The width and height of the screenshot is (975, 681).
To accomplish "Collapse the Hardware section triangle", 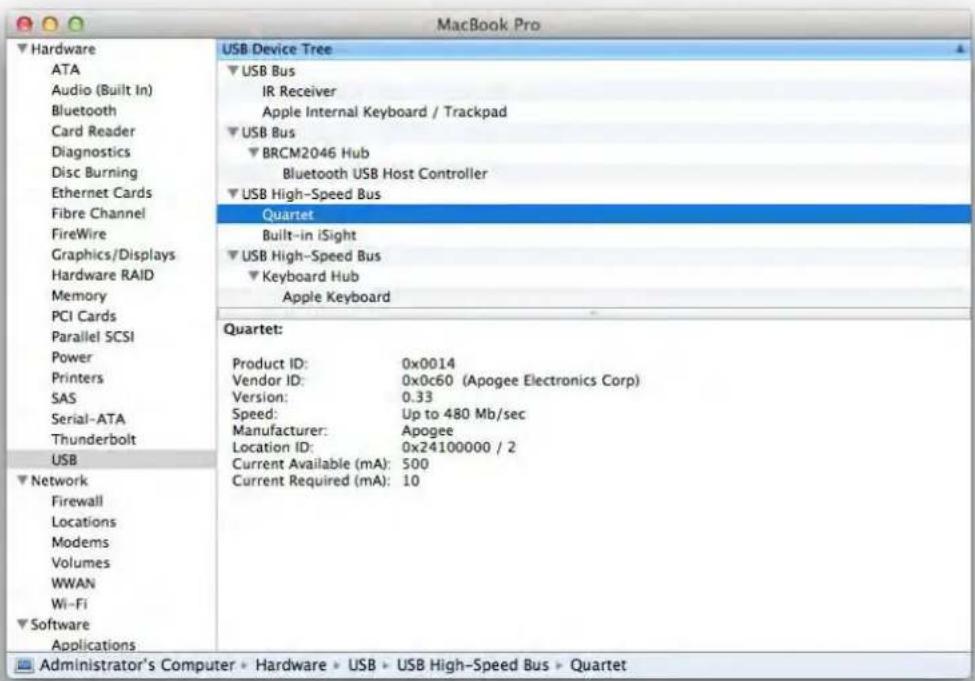I will point(22,49).
